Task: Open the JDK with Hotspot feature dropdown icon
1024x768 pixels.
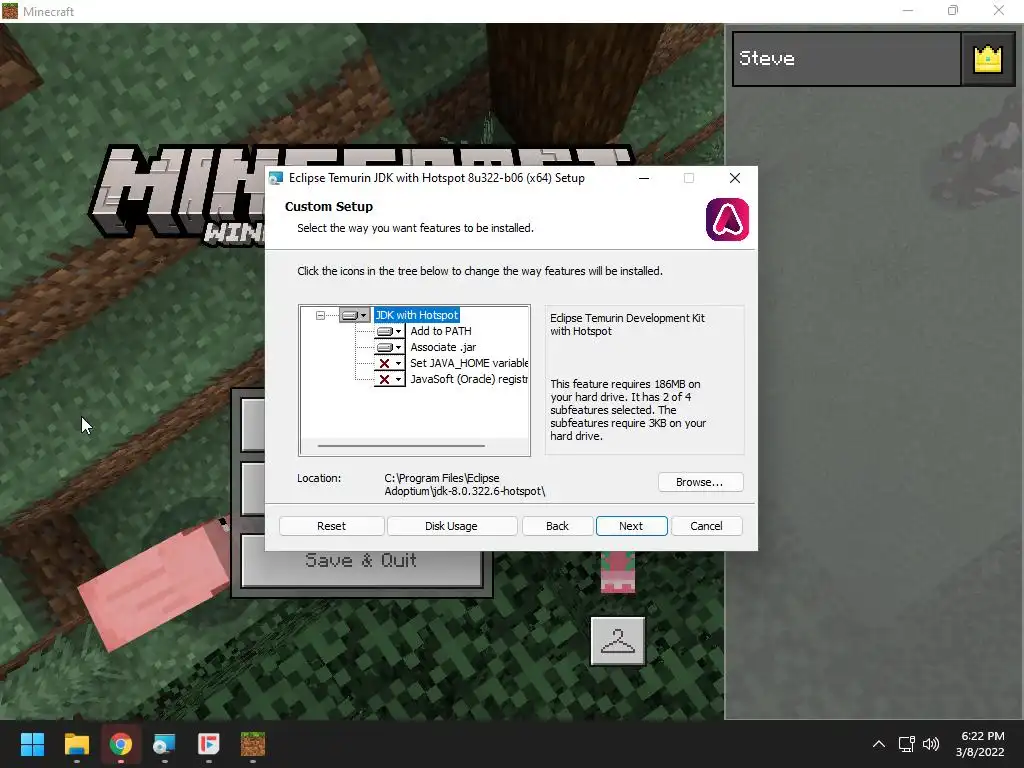Action: (x=355, y=315)
